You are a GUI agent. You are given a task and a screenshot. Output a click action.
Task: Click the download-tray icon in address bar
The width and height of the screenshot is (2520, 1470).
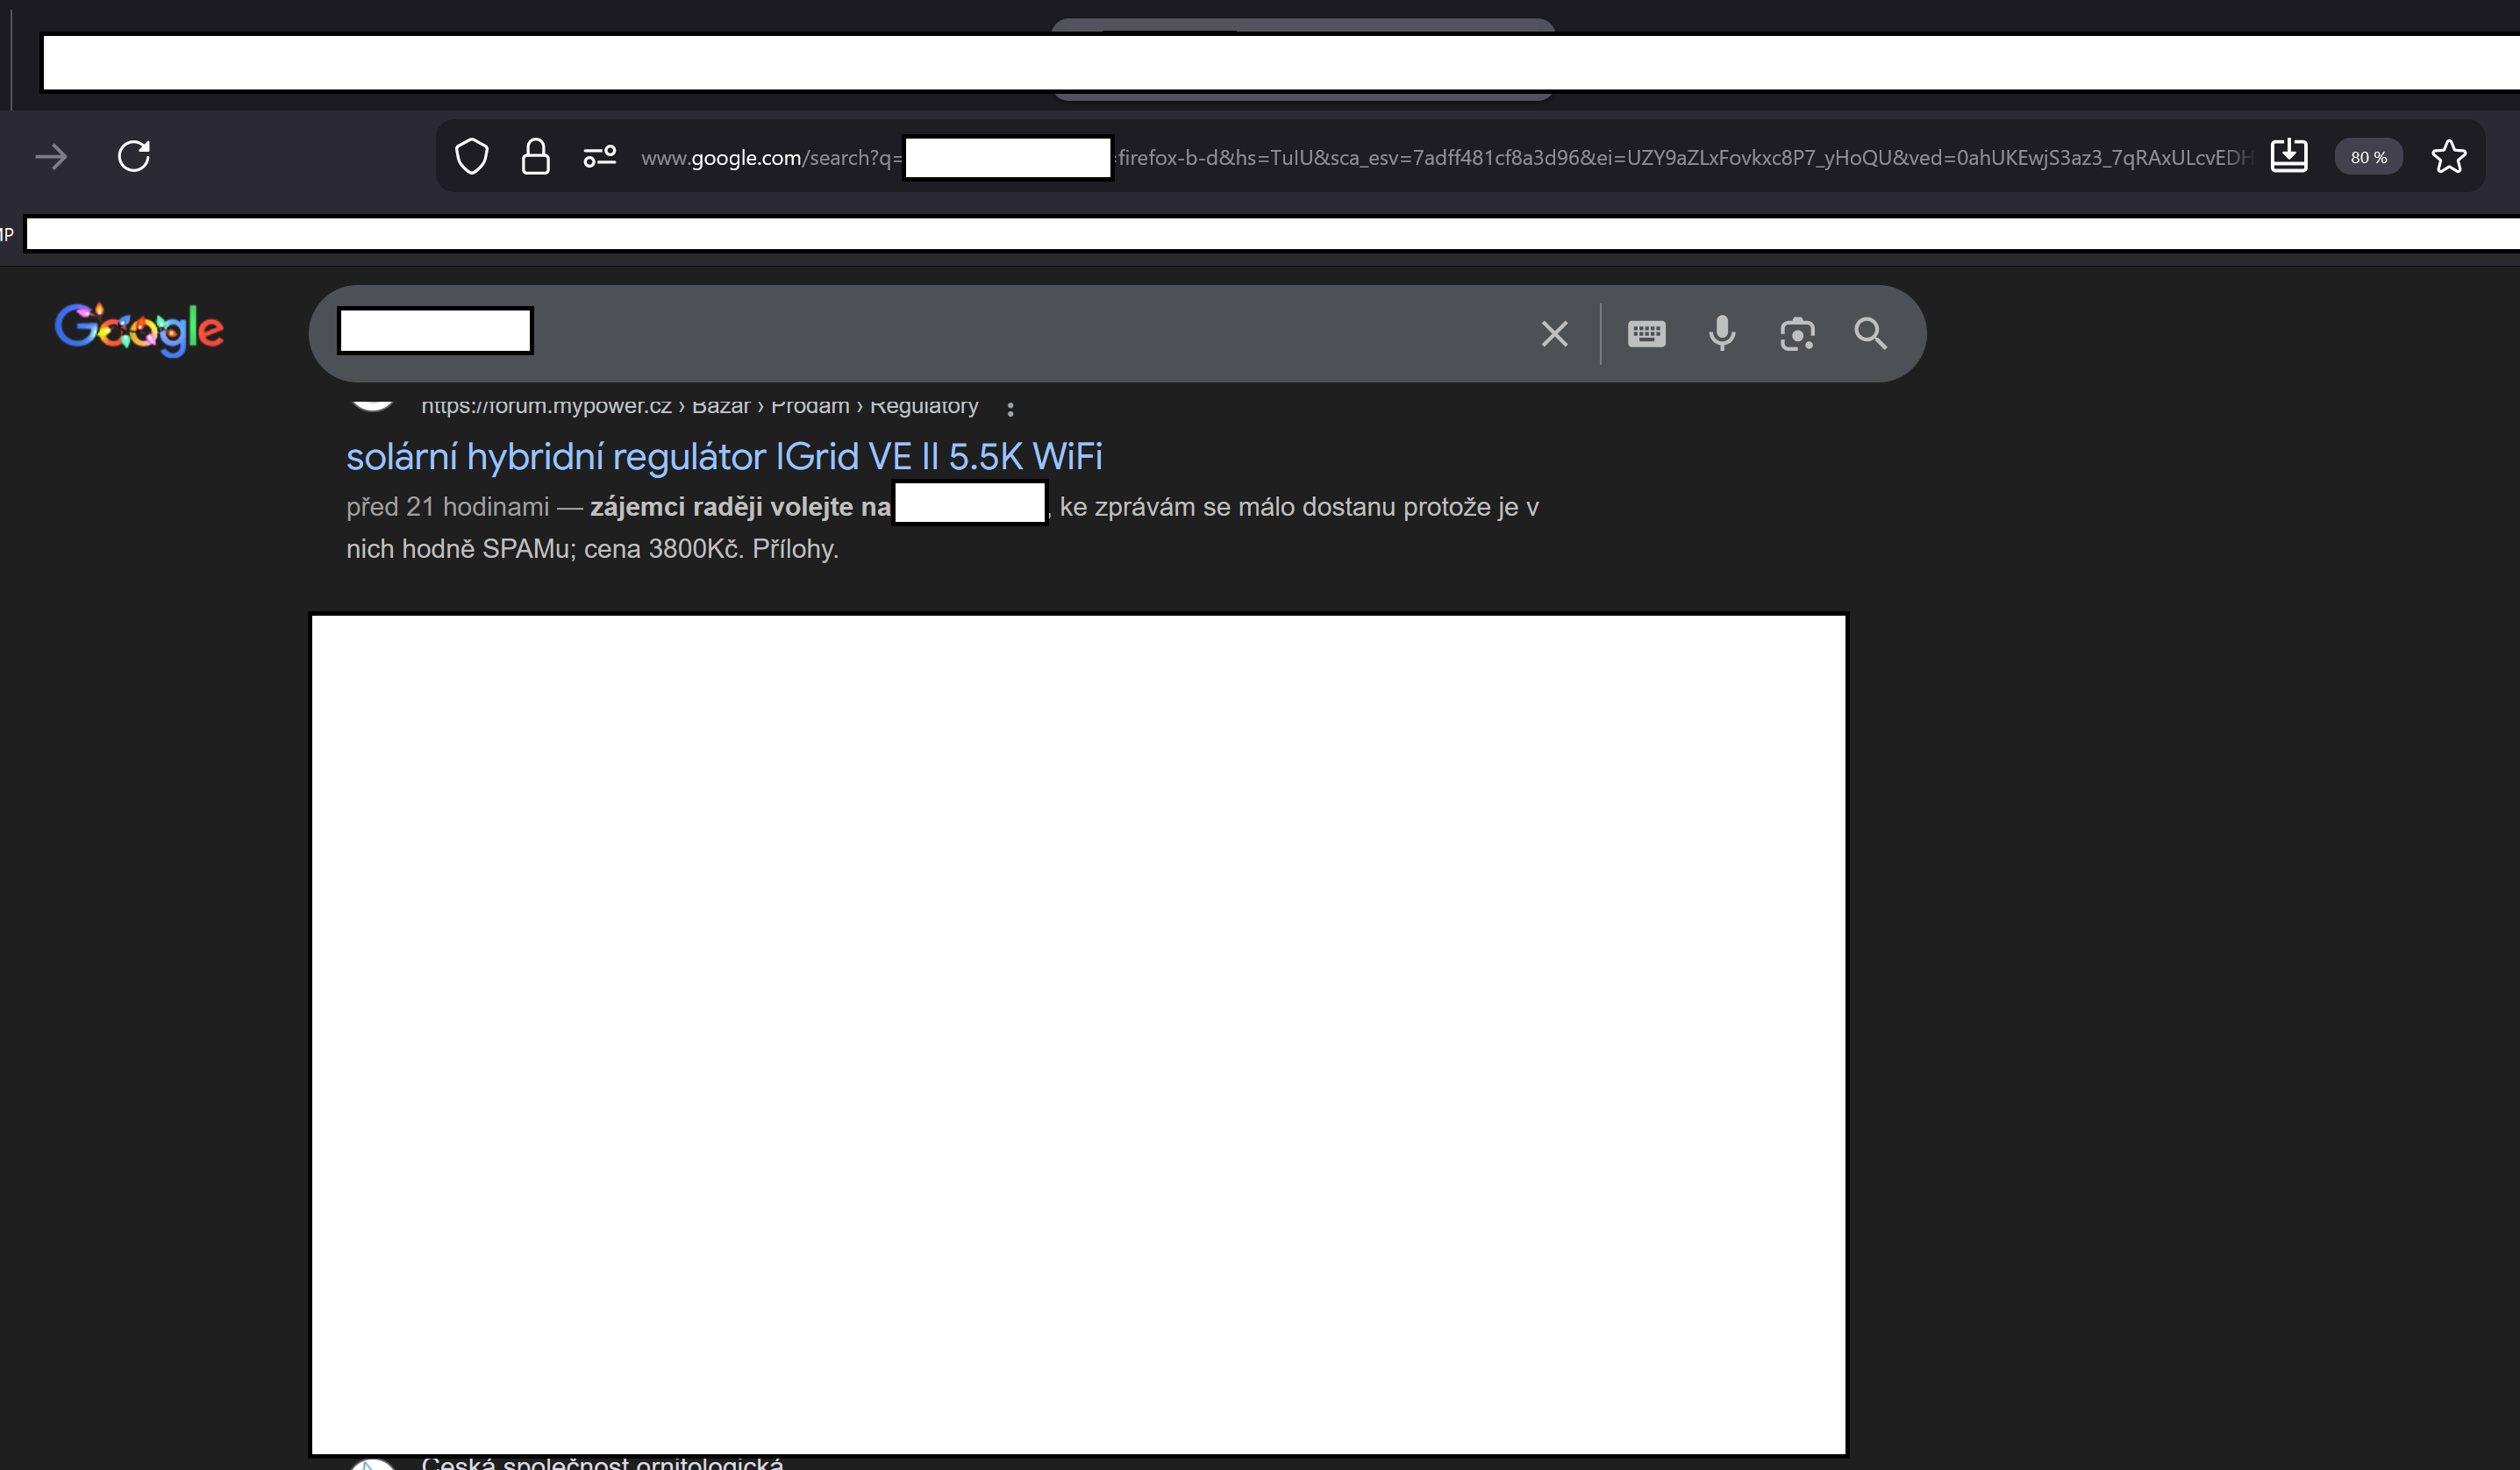[2288, 157]
